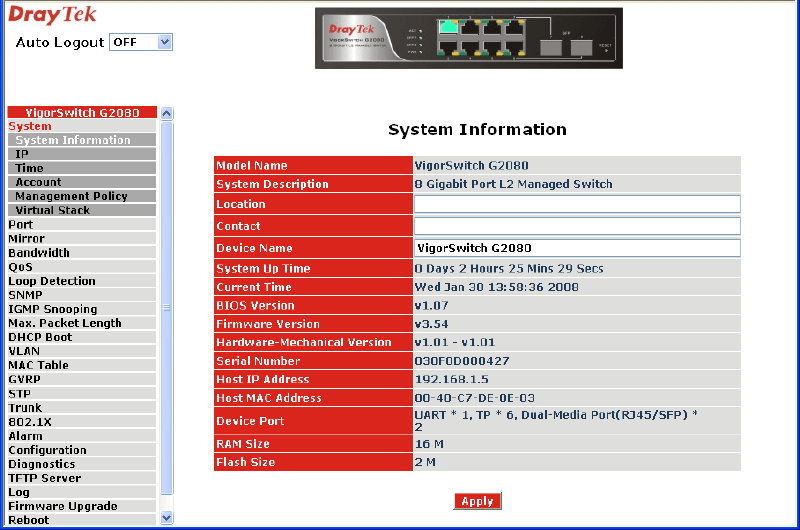This screenshot has width=800, height=530.
Task: Open the MAC Table menu
Action: pyautogui.click(x=82, y=365)
